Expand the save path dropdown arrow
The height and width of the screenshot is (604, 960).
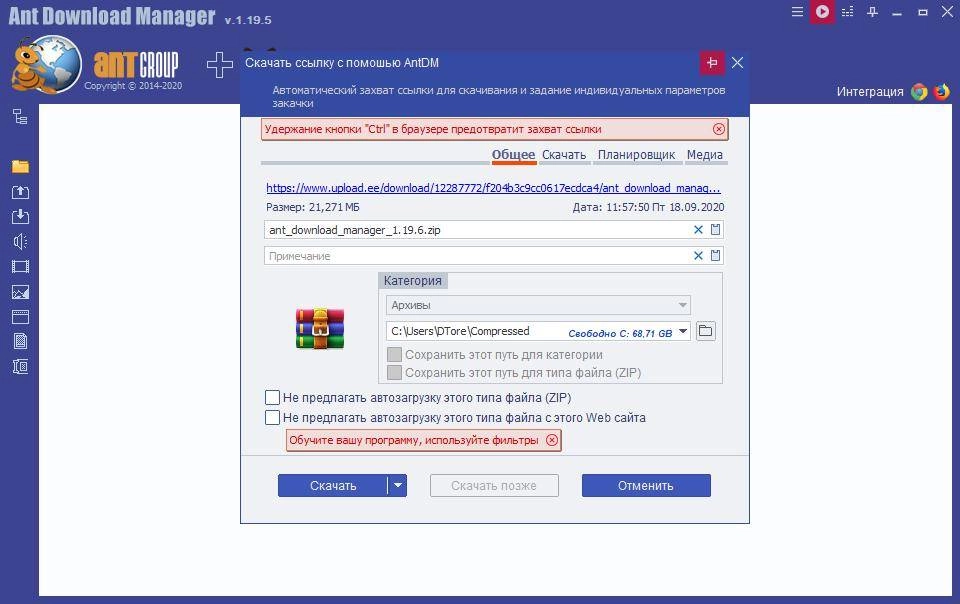tap(683, 331)
